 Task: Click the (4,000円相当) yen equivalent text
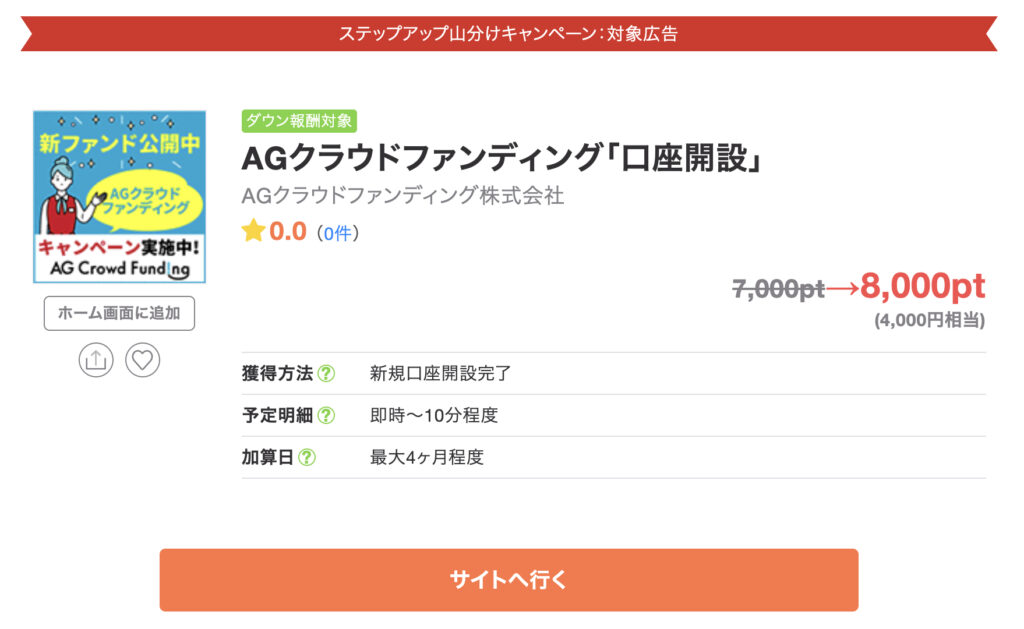tap(929, 321)
